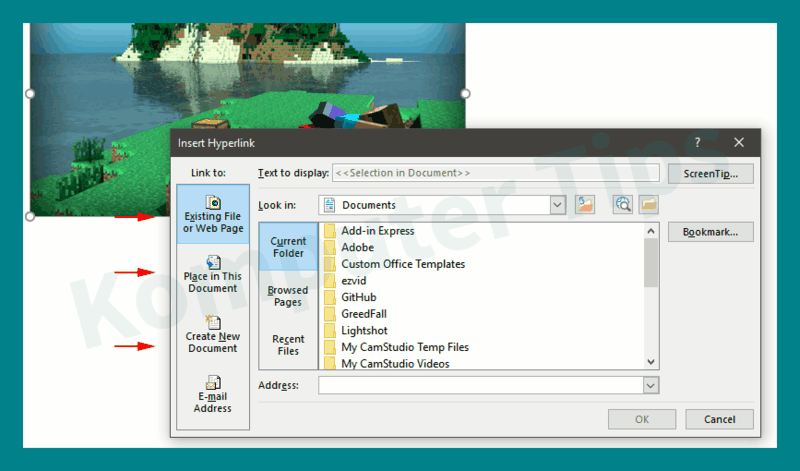Image resolution: width=800 pixels, height=471 pixels.
Task: Click the Up One Folder icon
Action: [x=586, y=205]
